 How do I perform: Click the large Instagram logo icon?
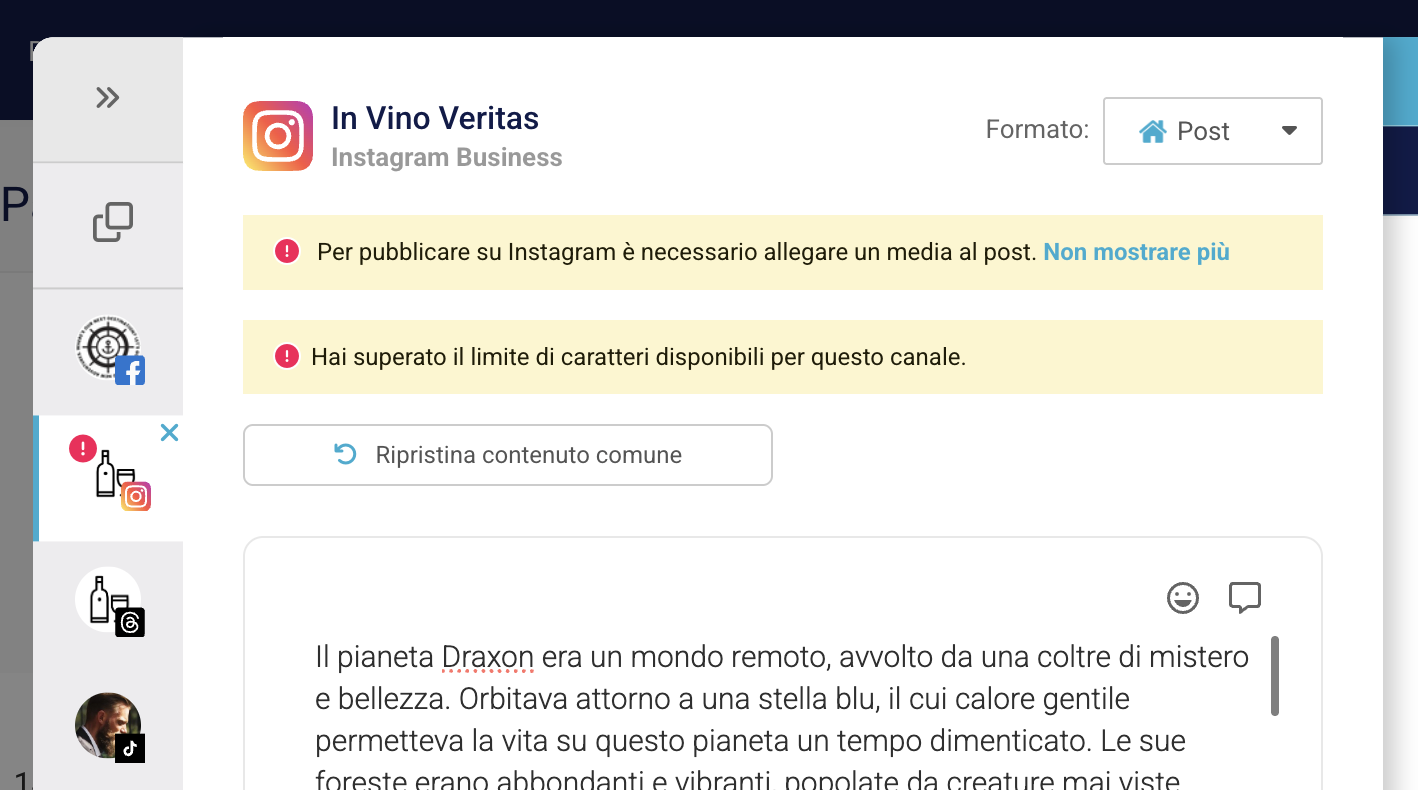[278, 136]
